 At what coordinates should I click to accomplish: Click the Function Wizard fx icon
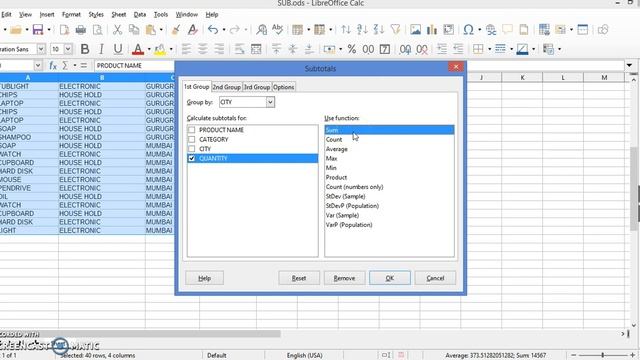[x=53, y=66]
